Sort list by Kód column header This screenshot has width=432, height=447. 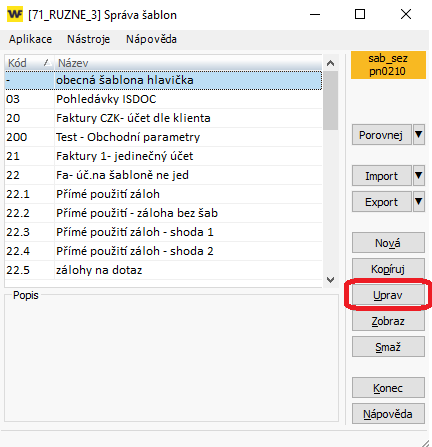pos(29,63)
